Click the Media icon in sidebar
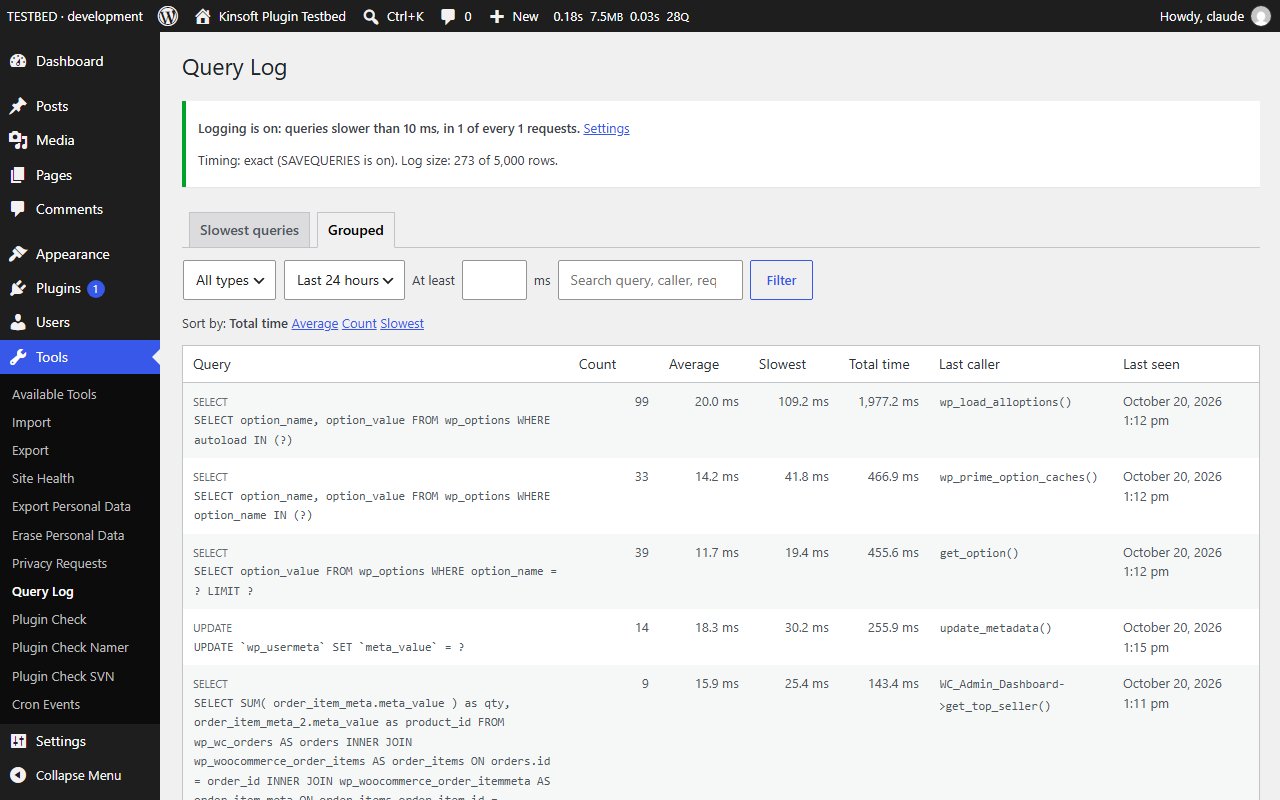1280x800 pixels. click(18, 140)
